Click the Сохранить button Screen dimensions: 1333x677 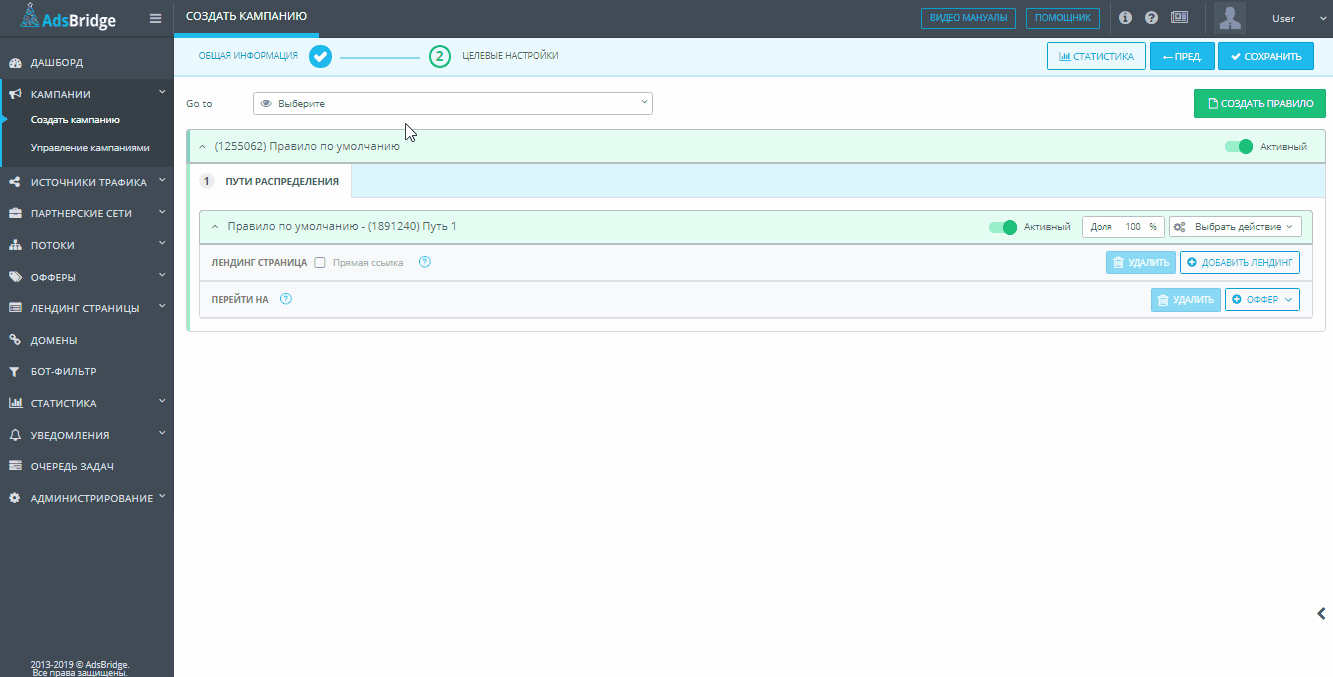[x=1265, y=56]
